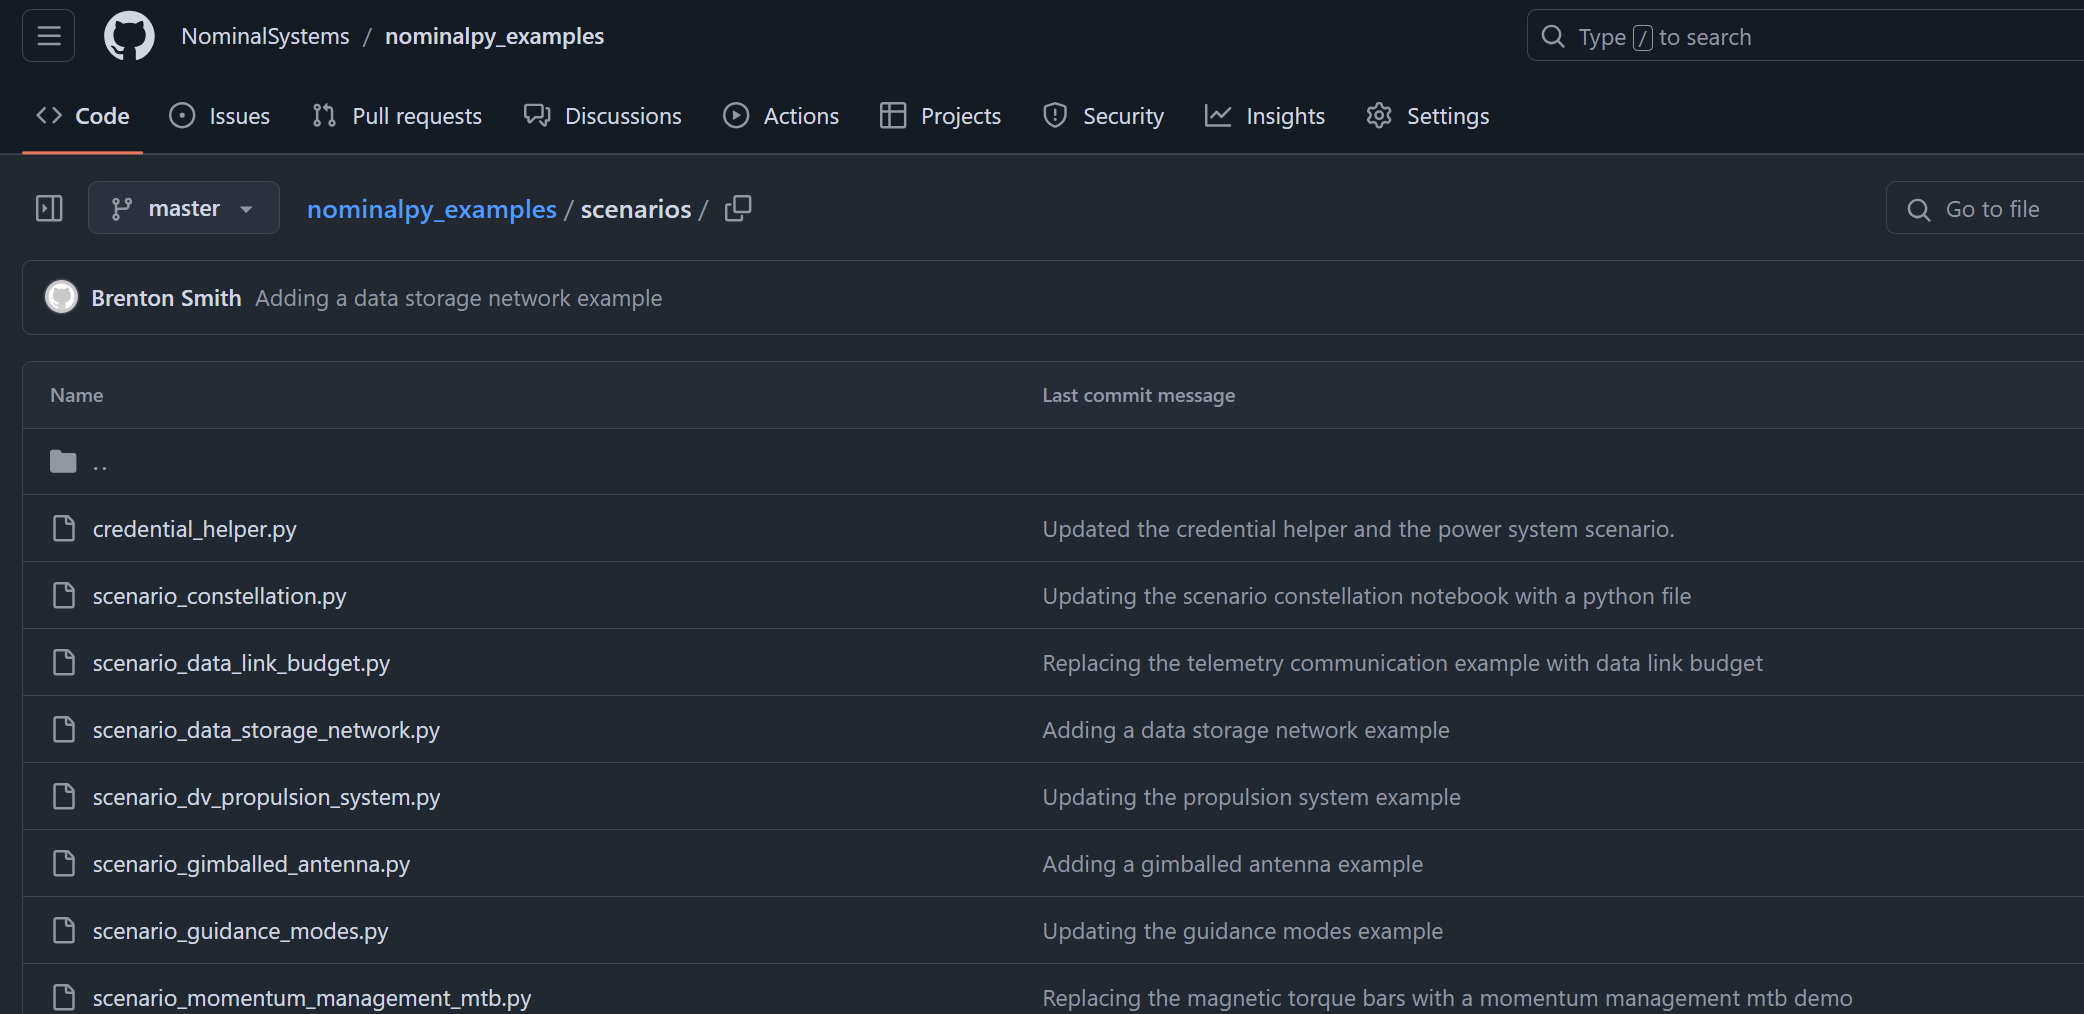Open the nominalpy_examples repository header link
The height and width of the screenshot is (1014, 2084).
(494, 36)
